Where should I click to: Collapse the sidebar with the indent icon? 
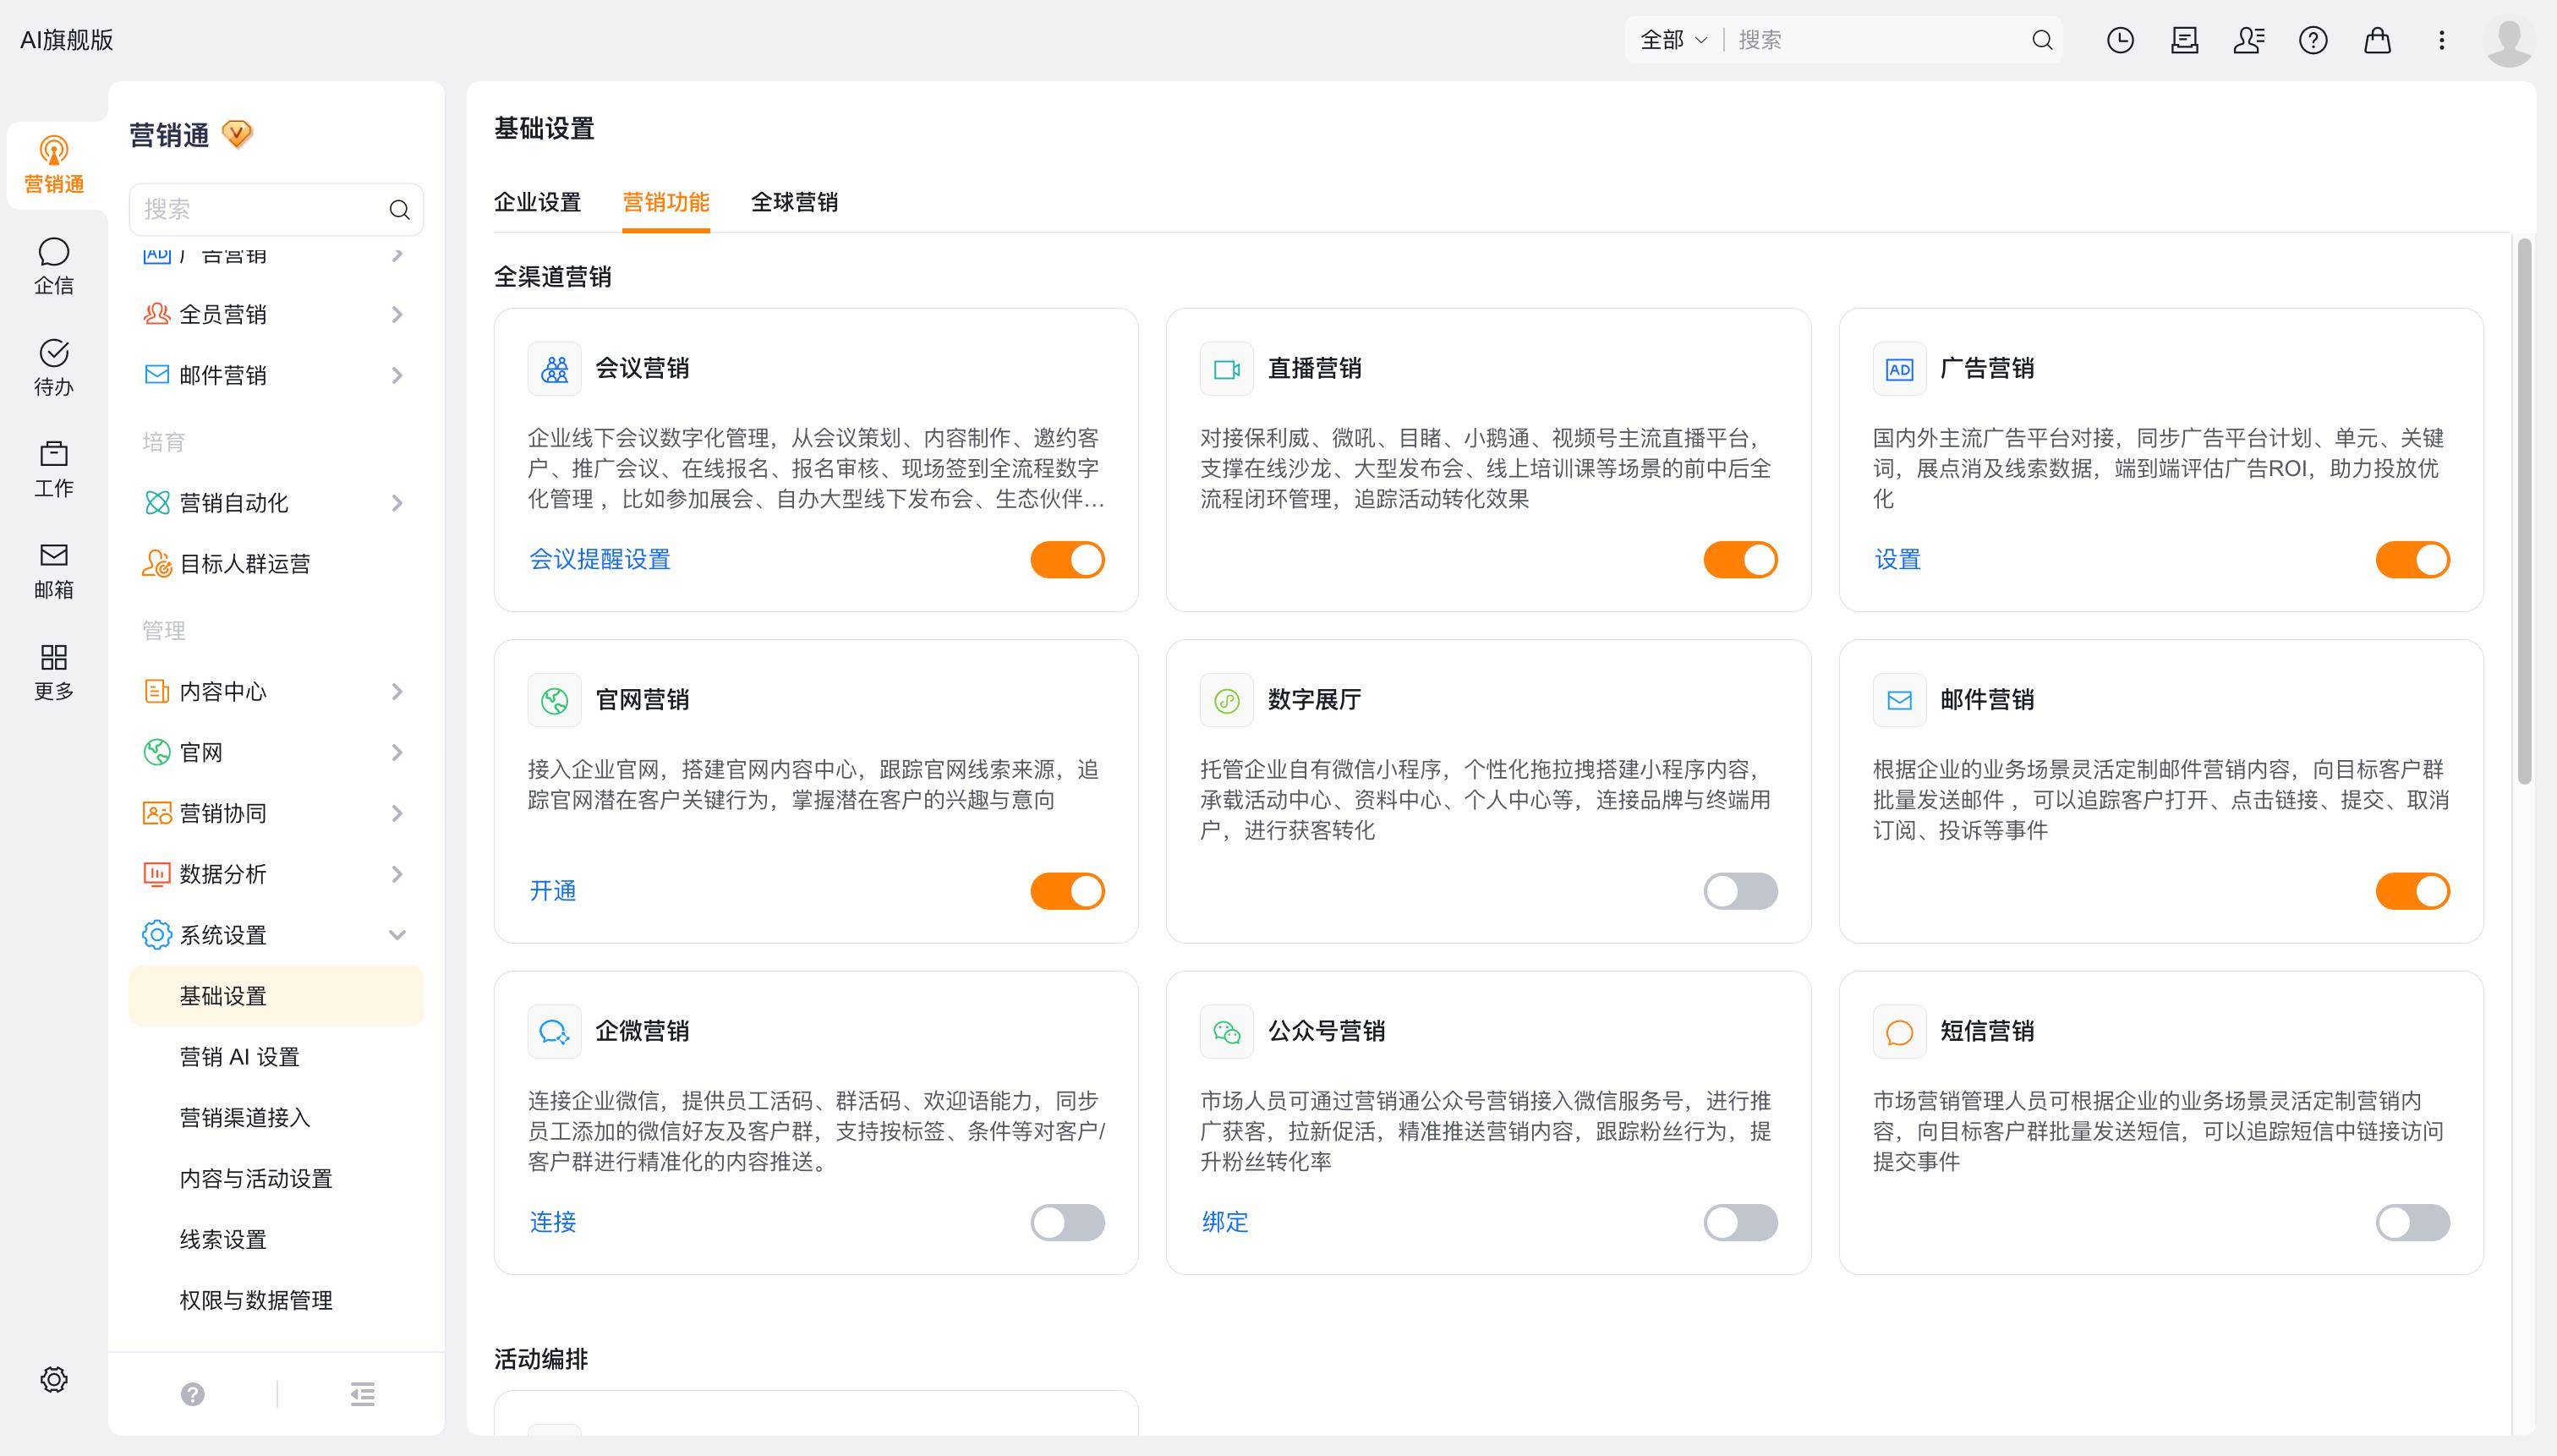click(363, 1394)
